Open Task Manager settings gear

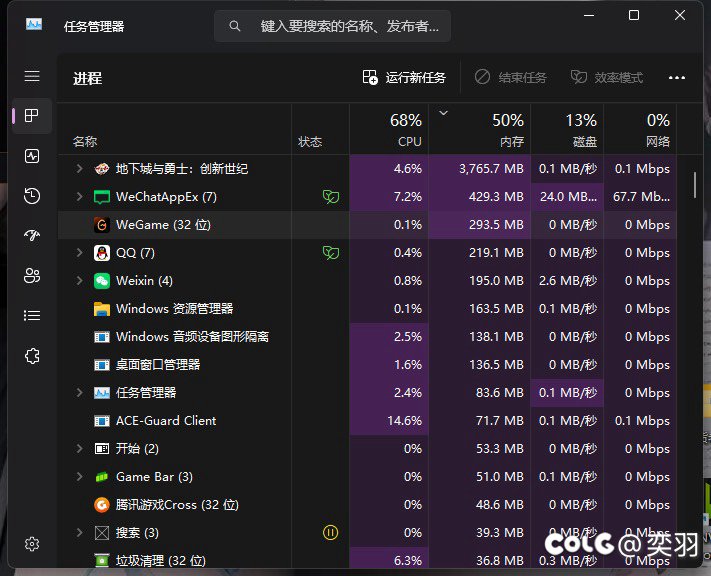(32, 544)
